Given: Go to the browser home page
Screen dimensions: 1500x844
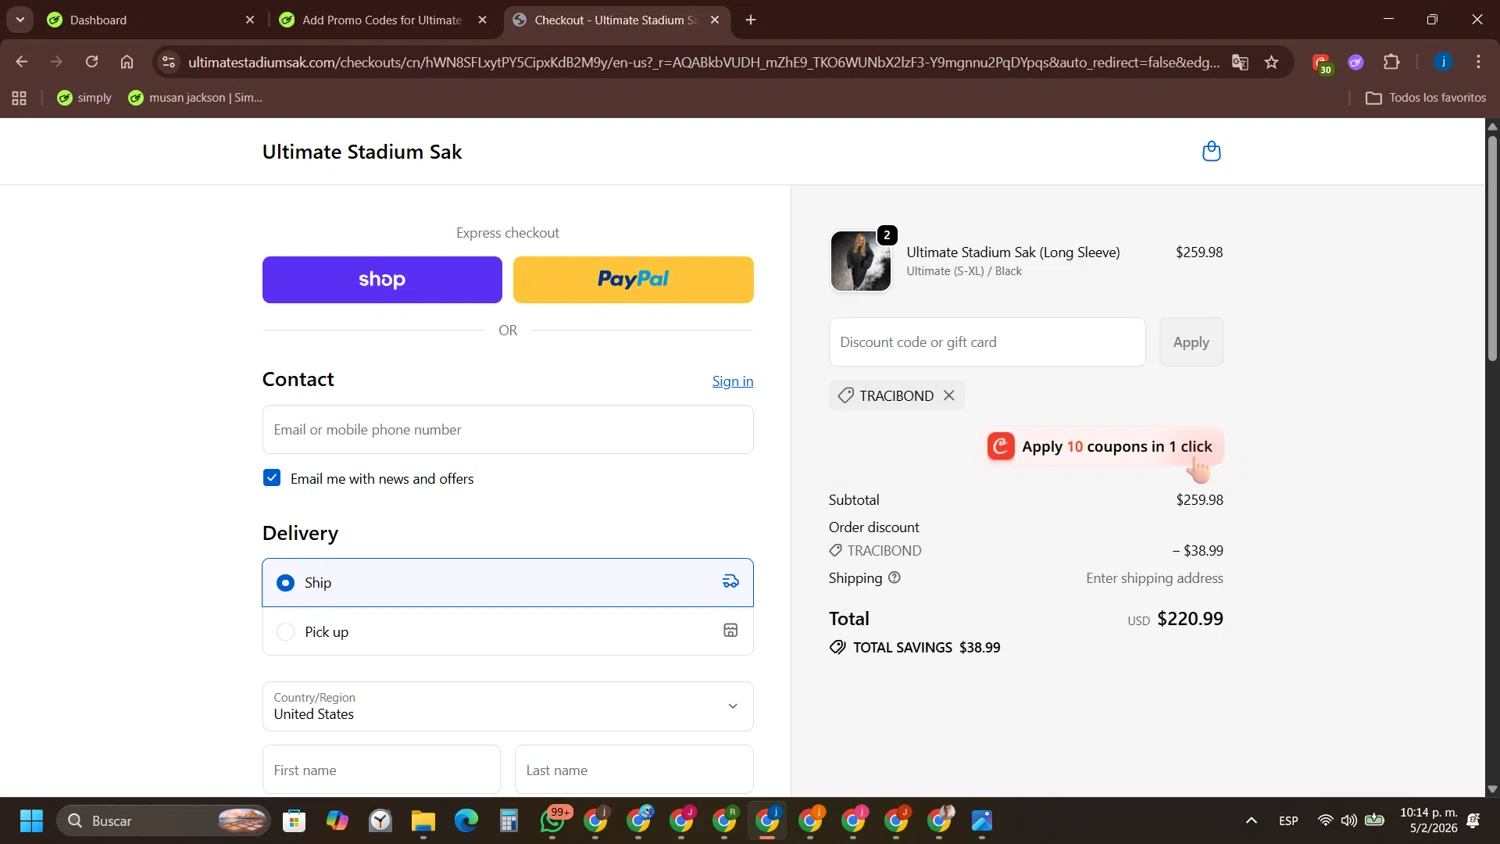Looking at the screenshot, I should tap(127, 62).
